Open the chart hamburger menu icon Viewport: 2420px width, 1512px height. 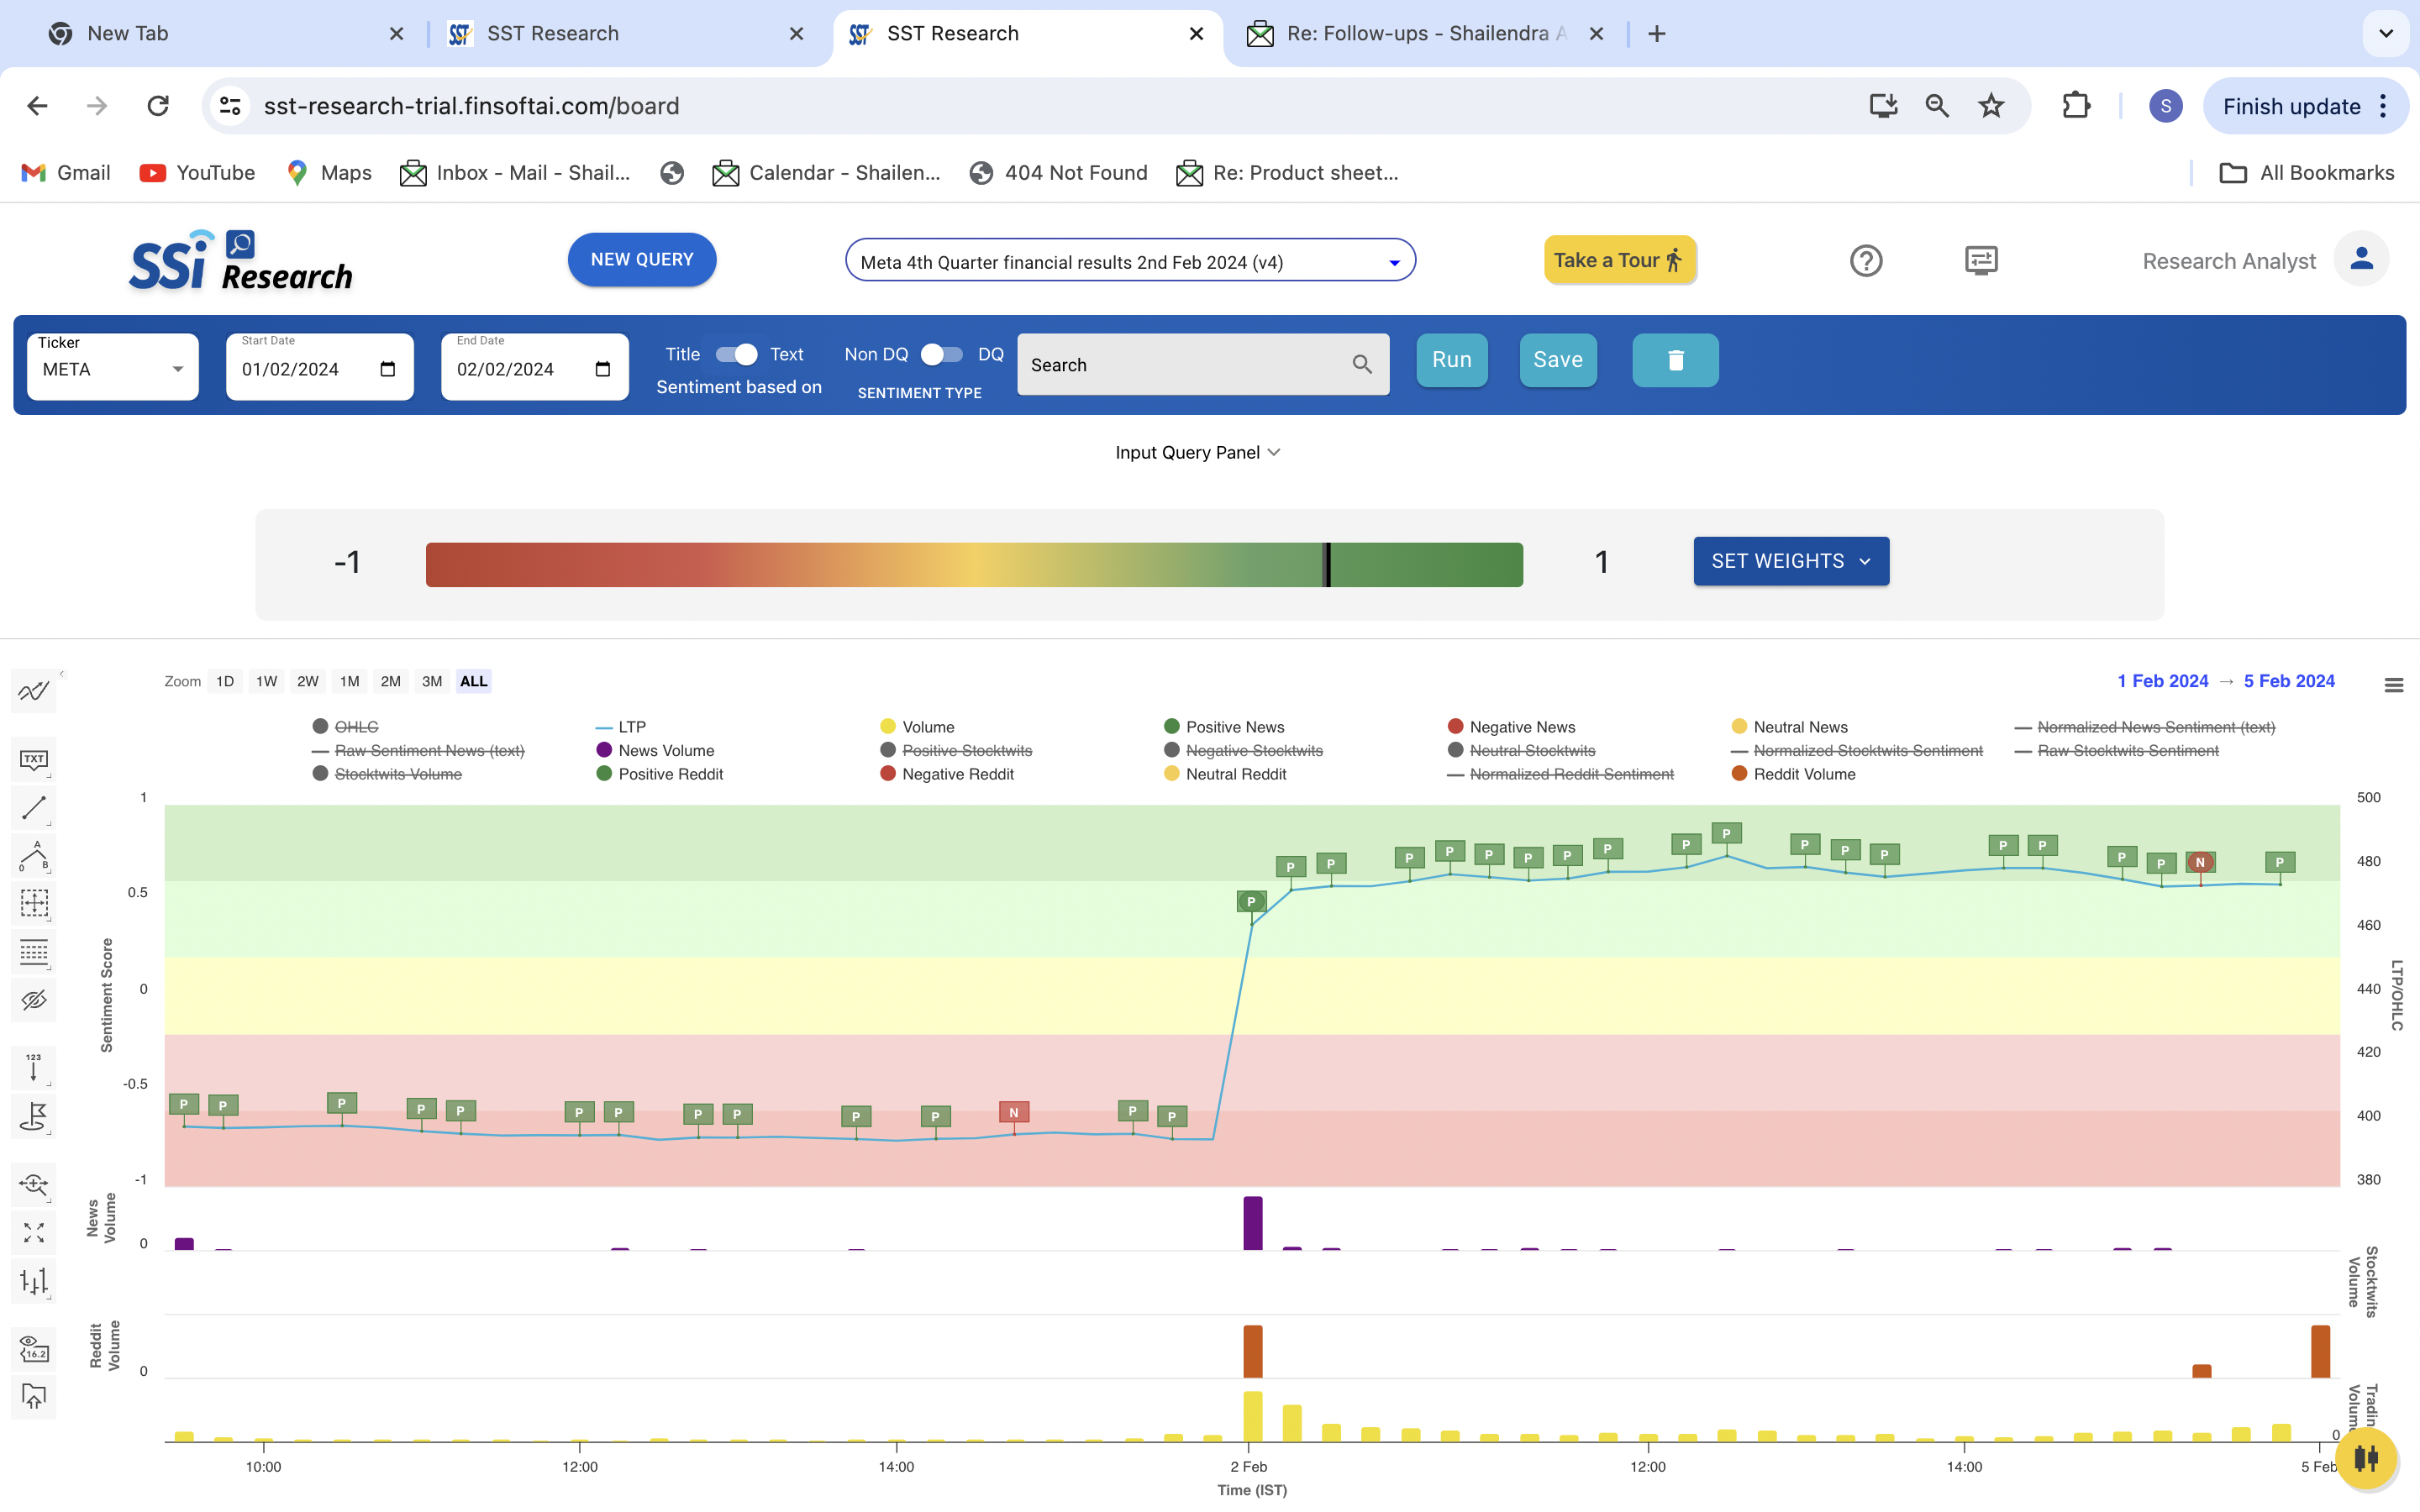coord(2393,685)
